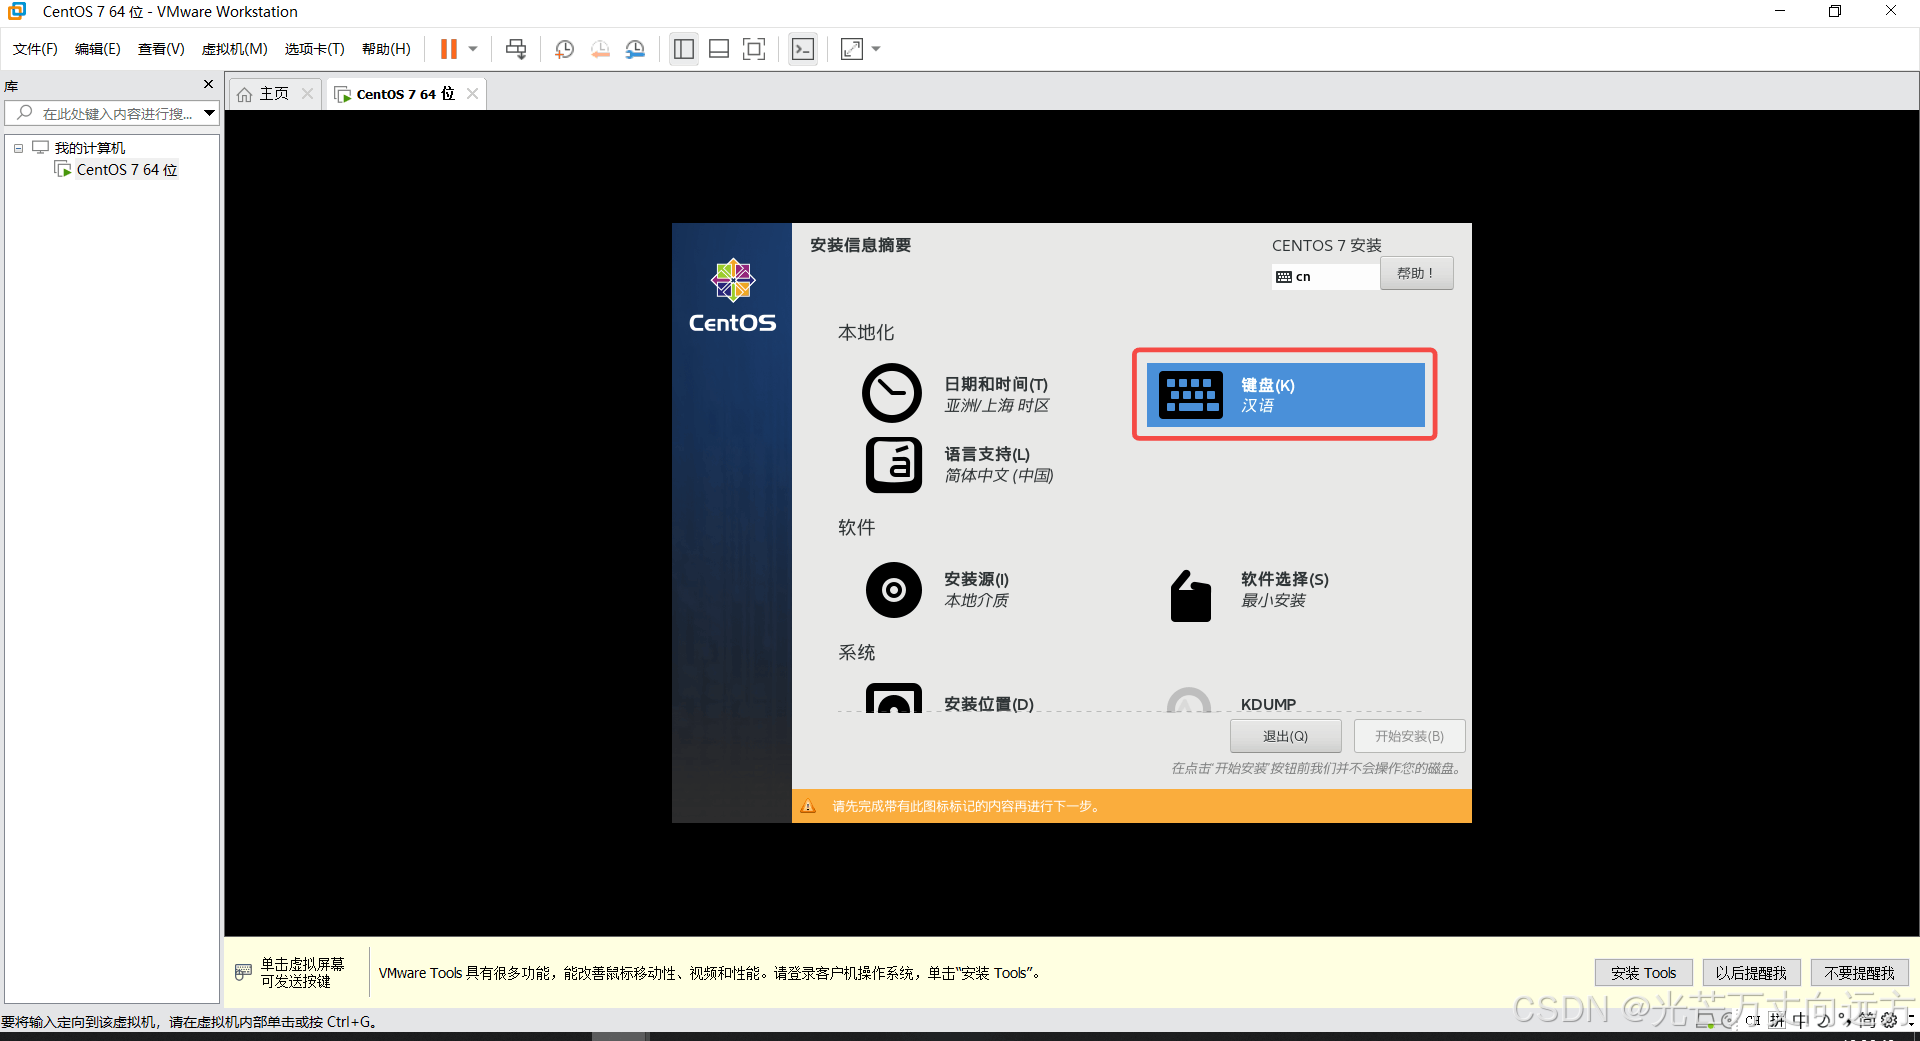The image size is (1920, 1041).
Task: Collapse the 我的计算机 tree node
Action: click(x=18, y=148)
